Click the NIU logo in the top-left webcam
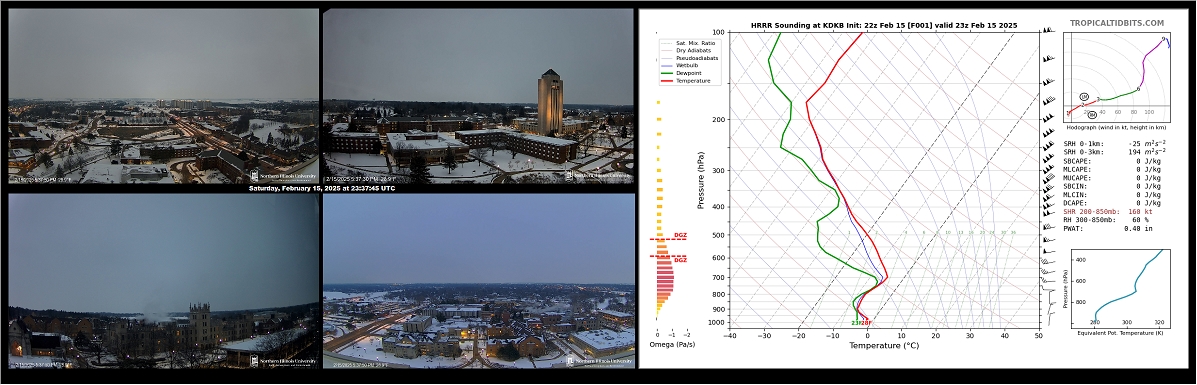The width and height of the screenshot is (1197, 385). [282, 175]
